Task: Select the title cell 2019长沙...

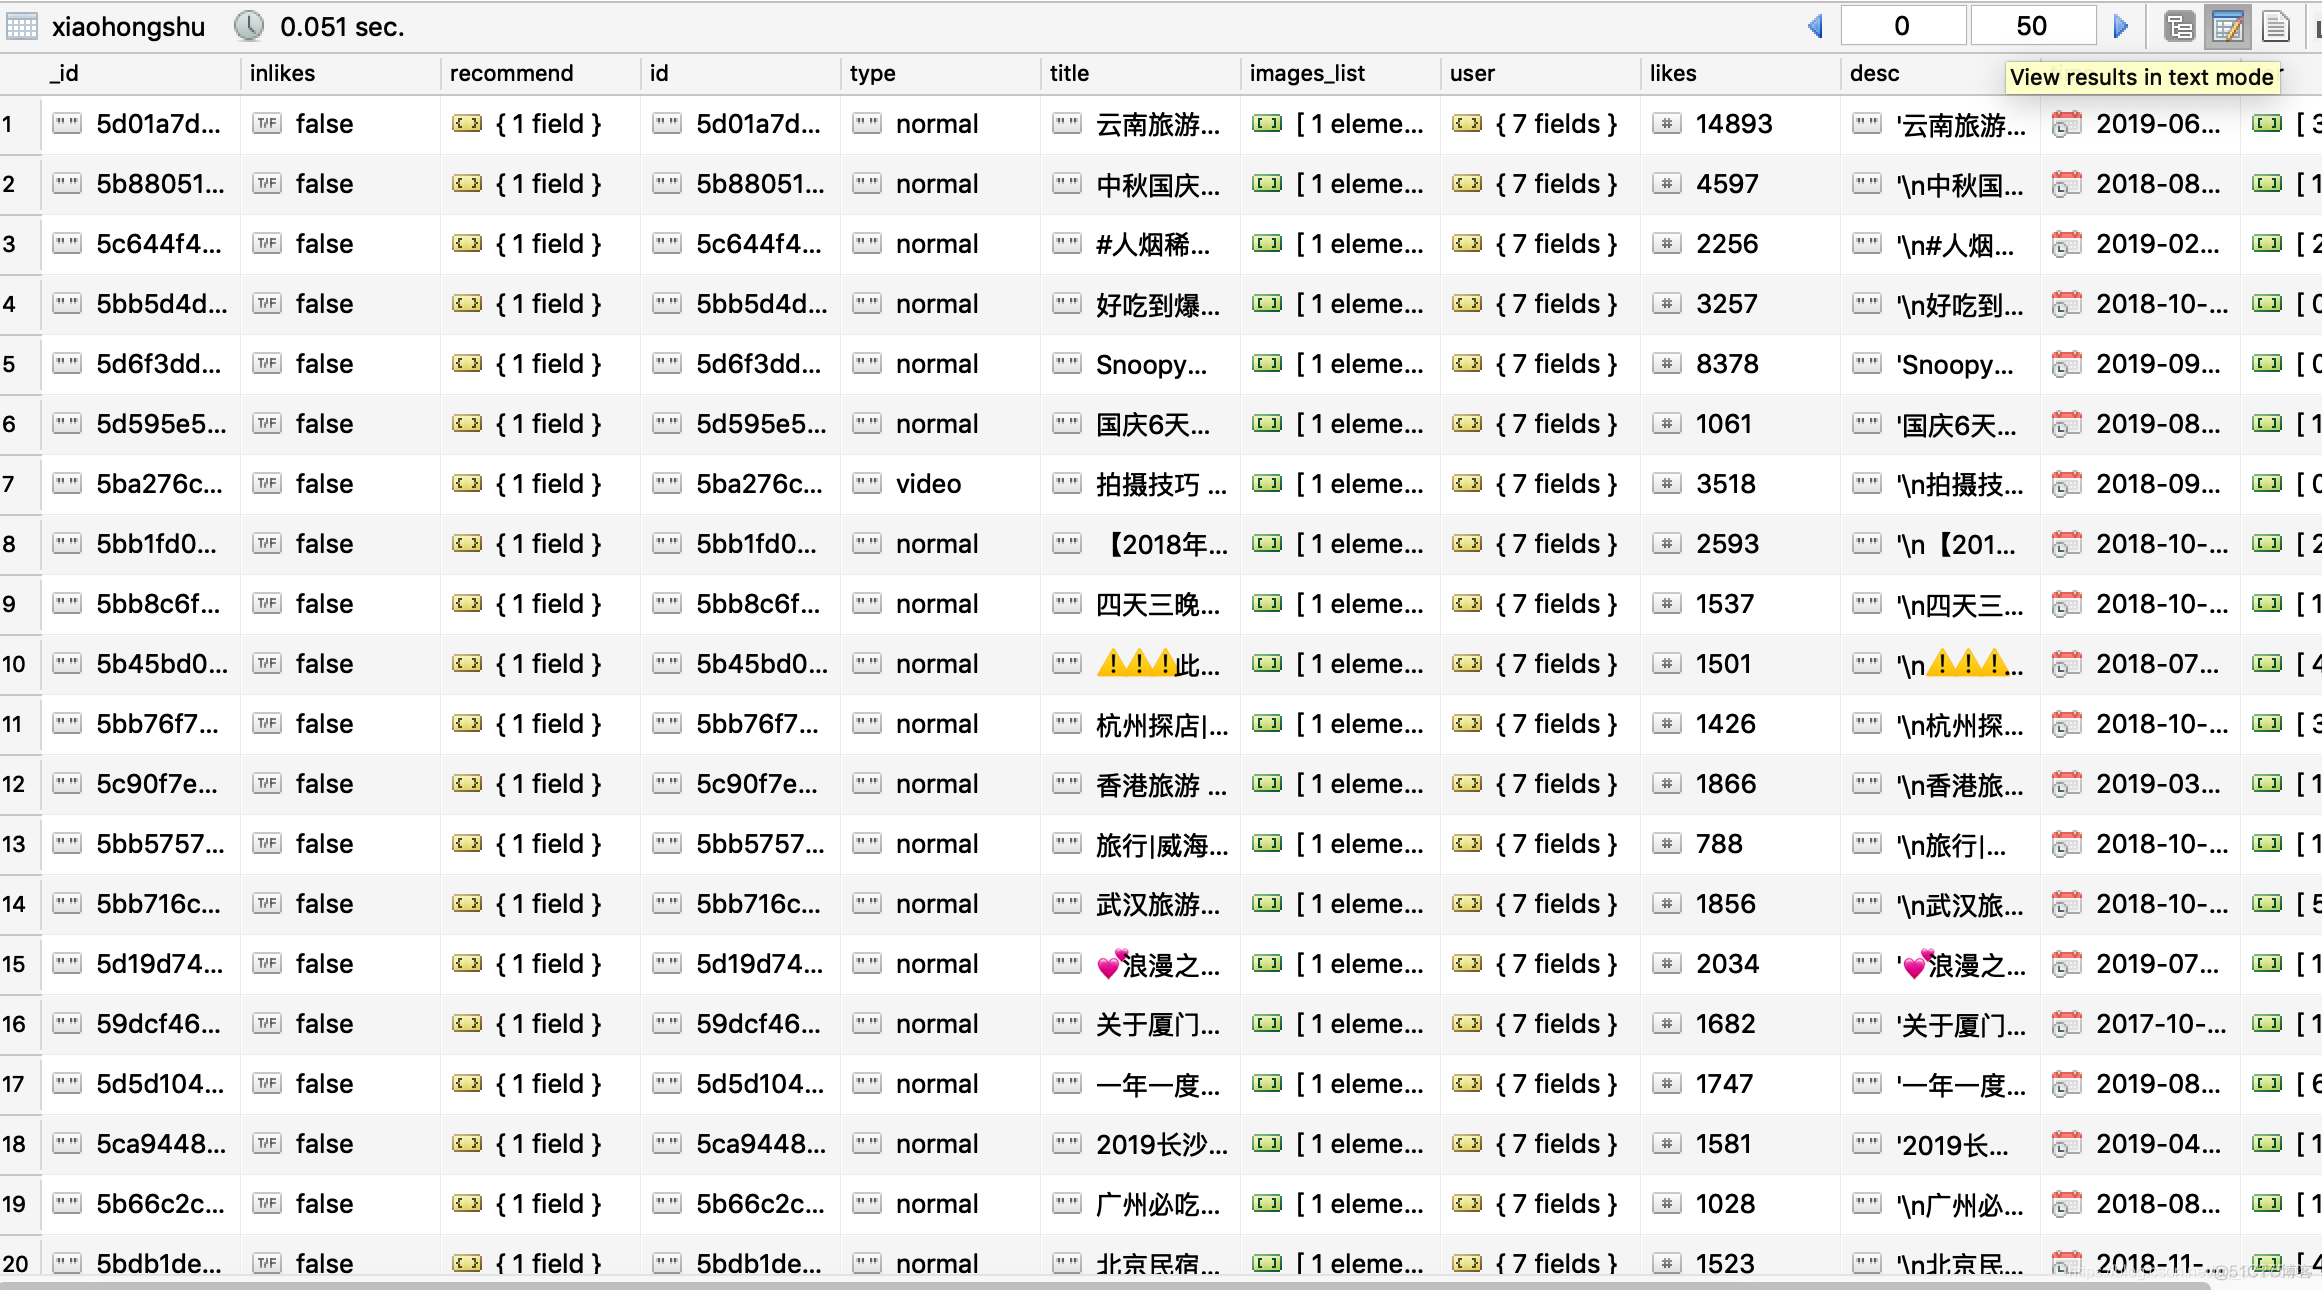Action: click(x=1140, y=1144)
